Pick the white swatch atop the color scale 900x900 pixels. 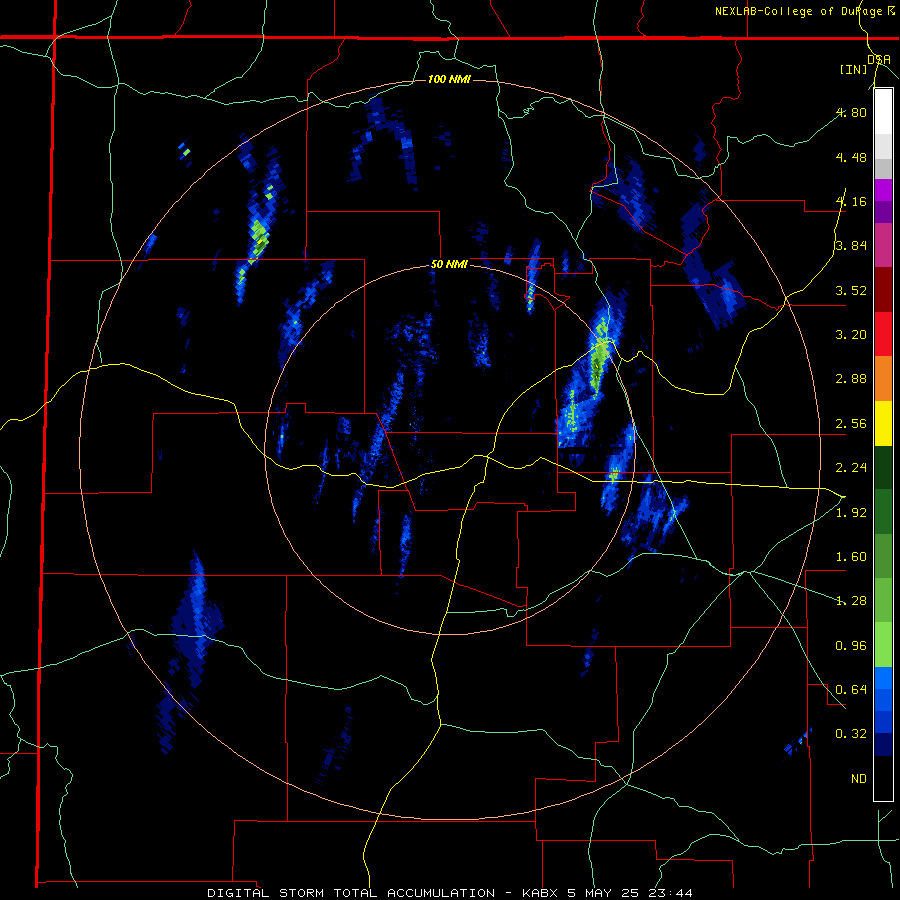883,112
